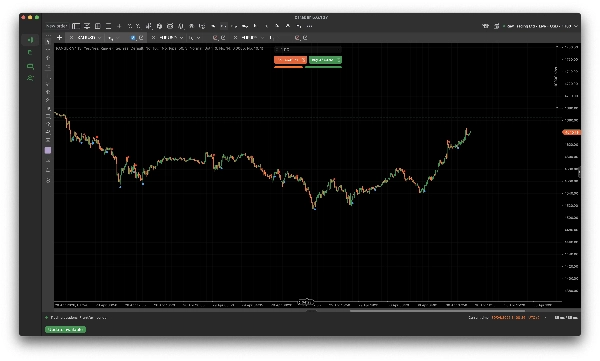Add a new chart tab with plus icon
The image size is (600, 361).
59,38
